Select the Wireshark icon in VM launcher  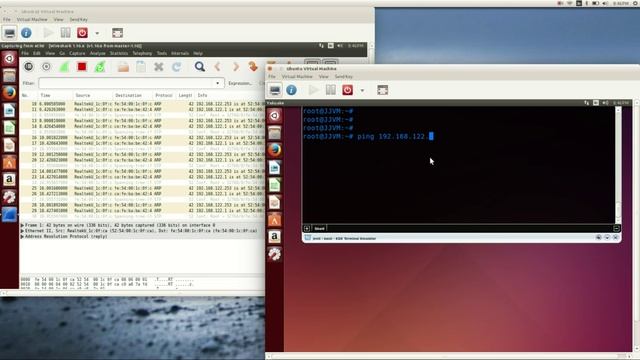[x=9, y=214]
